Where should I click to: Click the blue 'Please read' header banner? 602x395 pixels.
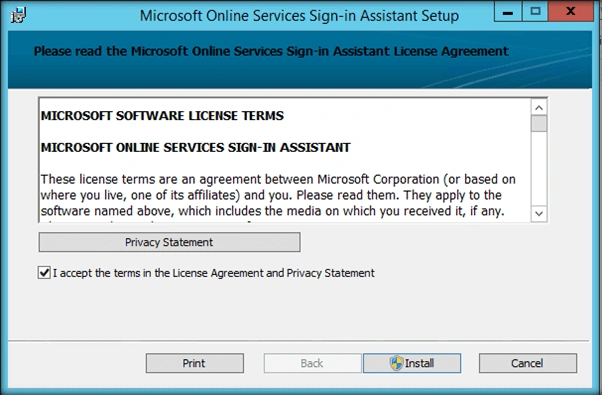point(300,59)
